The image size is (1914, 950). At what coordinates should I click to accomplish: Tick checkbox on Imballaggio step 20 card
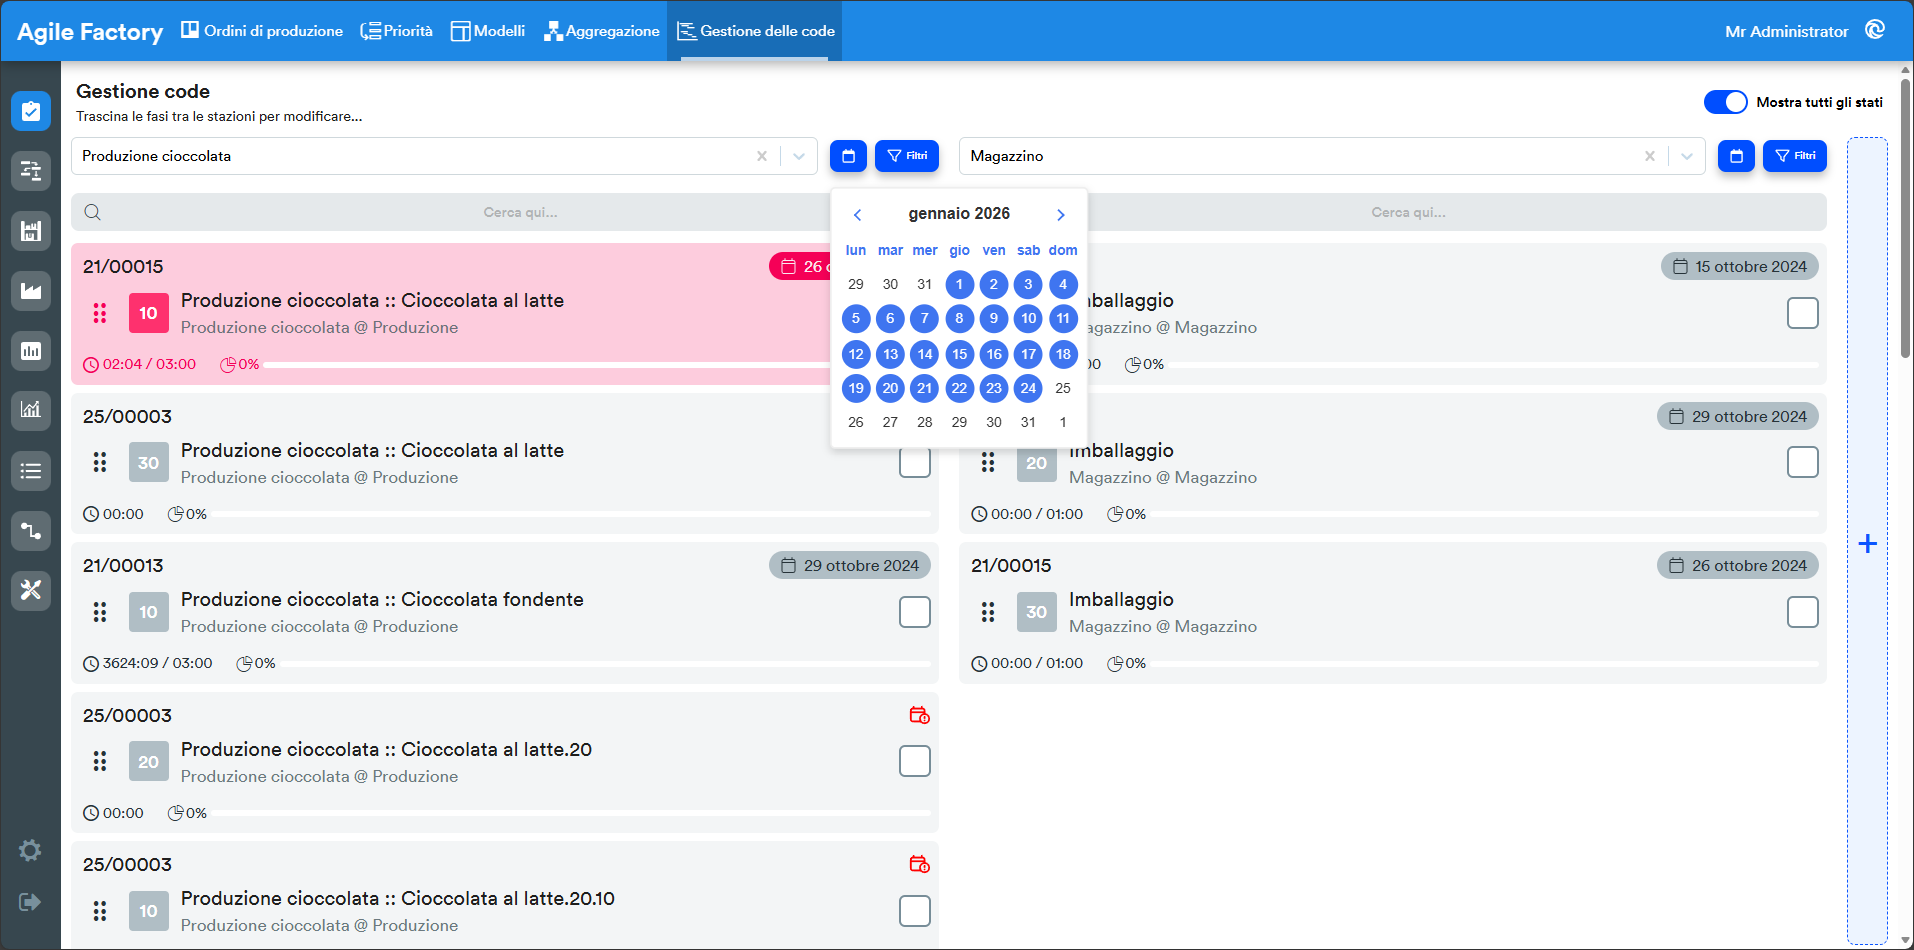pyautogui.click(x=1803, y=462)
